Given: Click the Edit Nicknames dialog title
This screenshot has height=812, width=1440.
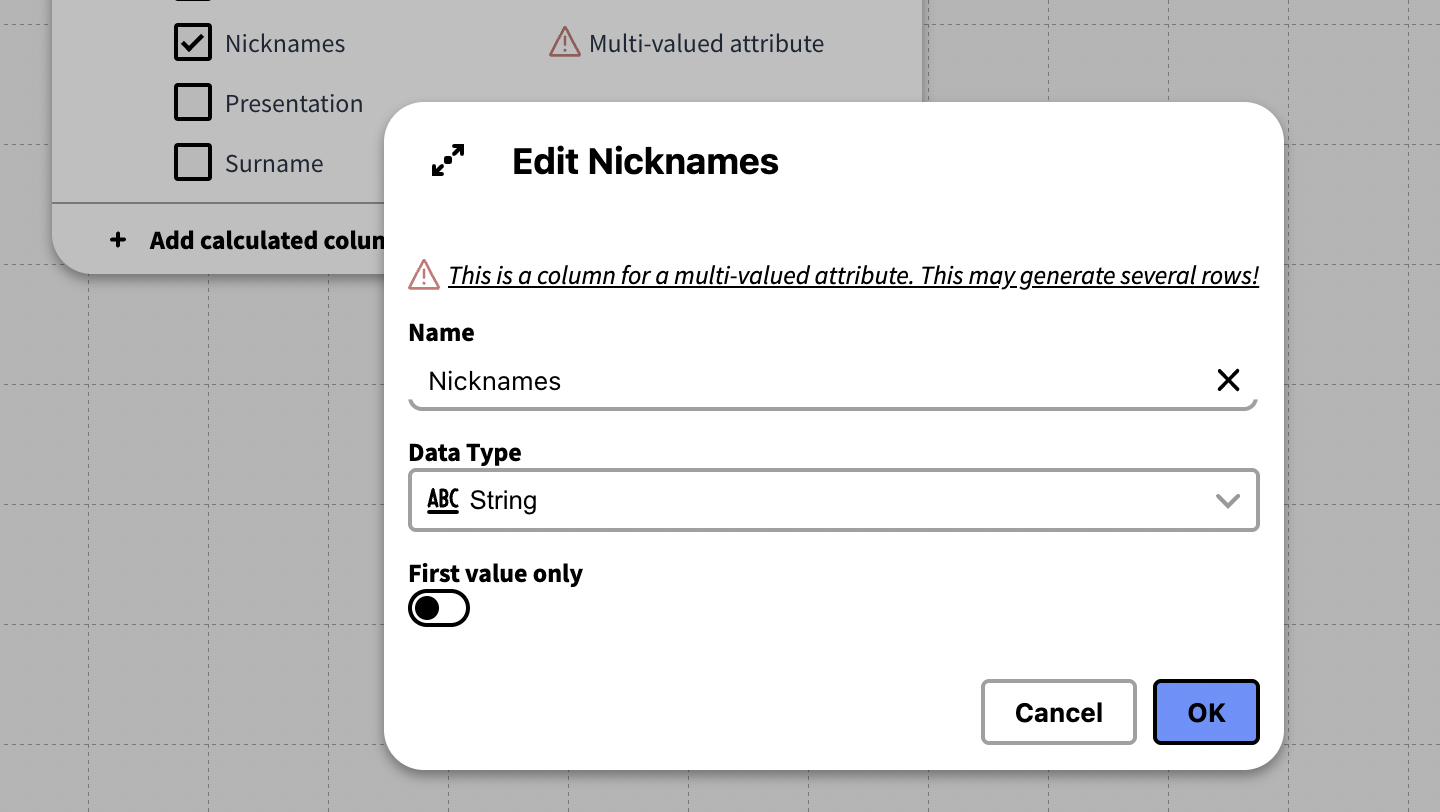Looking at the screenshot, I should point(645,162).
